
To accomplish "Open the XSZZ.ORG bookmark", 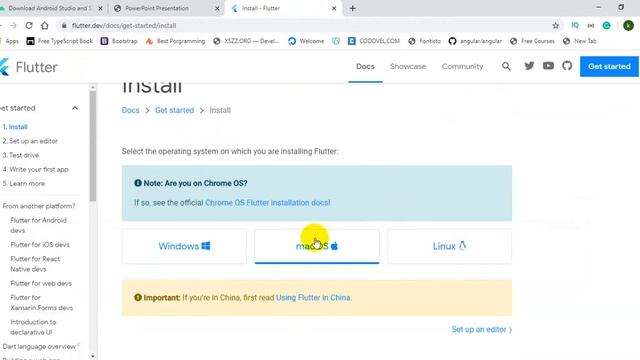I will pyautogui.click(x=246, y=41).
